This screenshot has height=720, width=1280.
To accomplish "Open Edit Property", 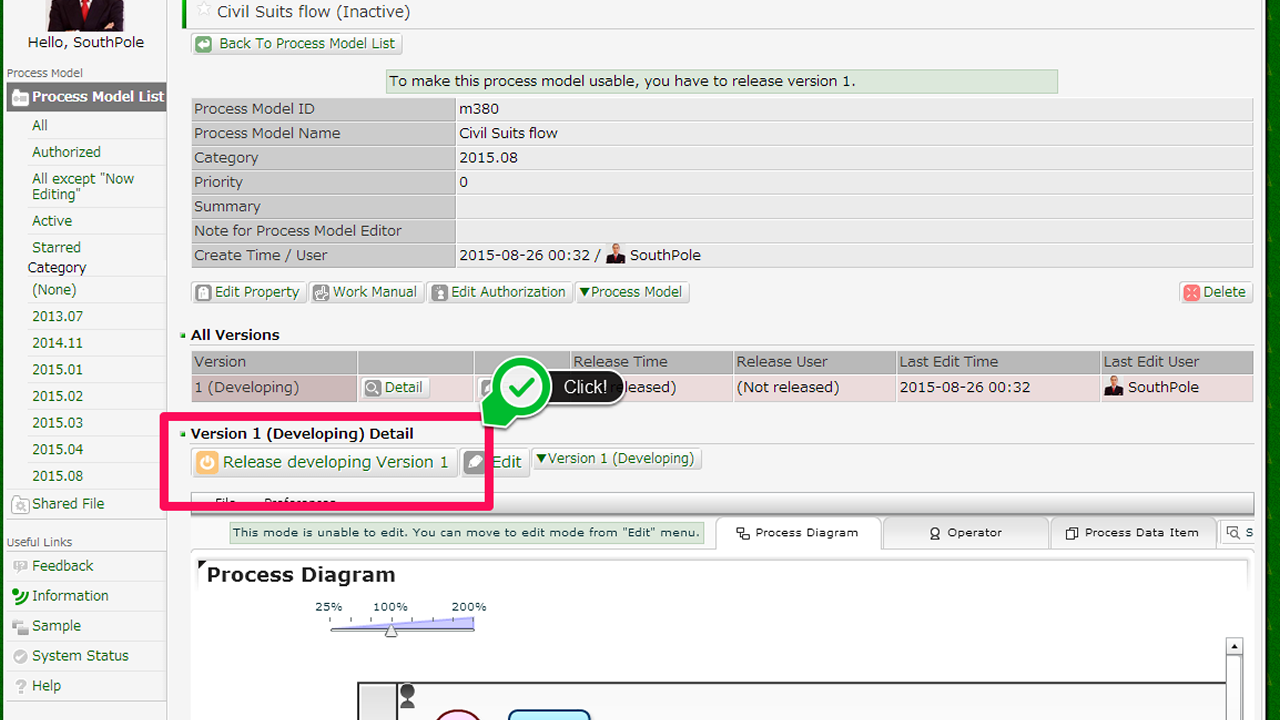I will click(247, 292).
